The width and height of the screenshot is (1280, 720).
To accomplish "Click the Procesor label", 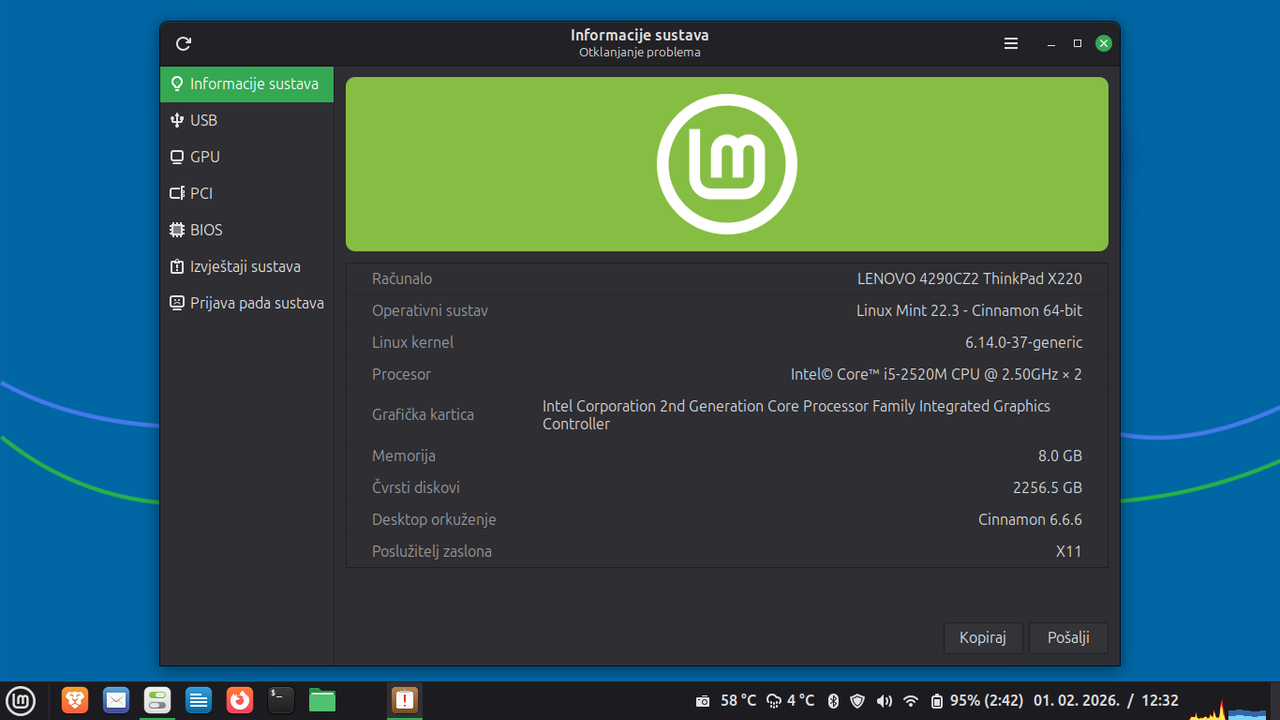I will point(402,374).
